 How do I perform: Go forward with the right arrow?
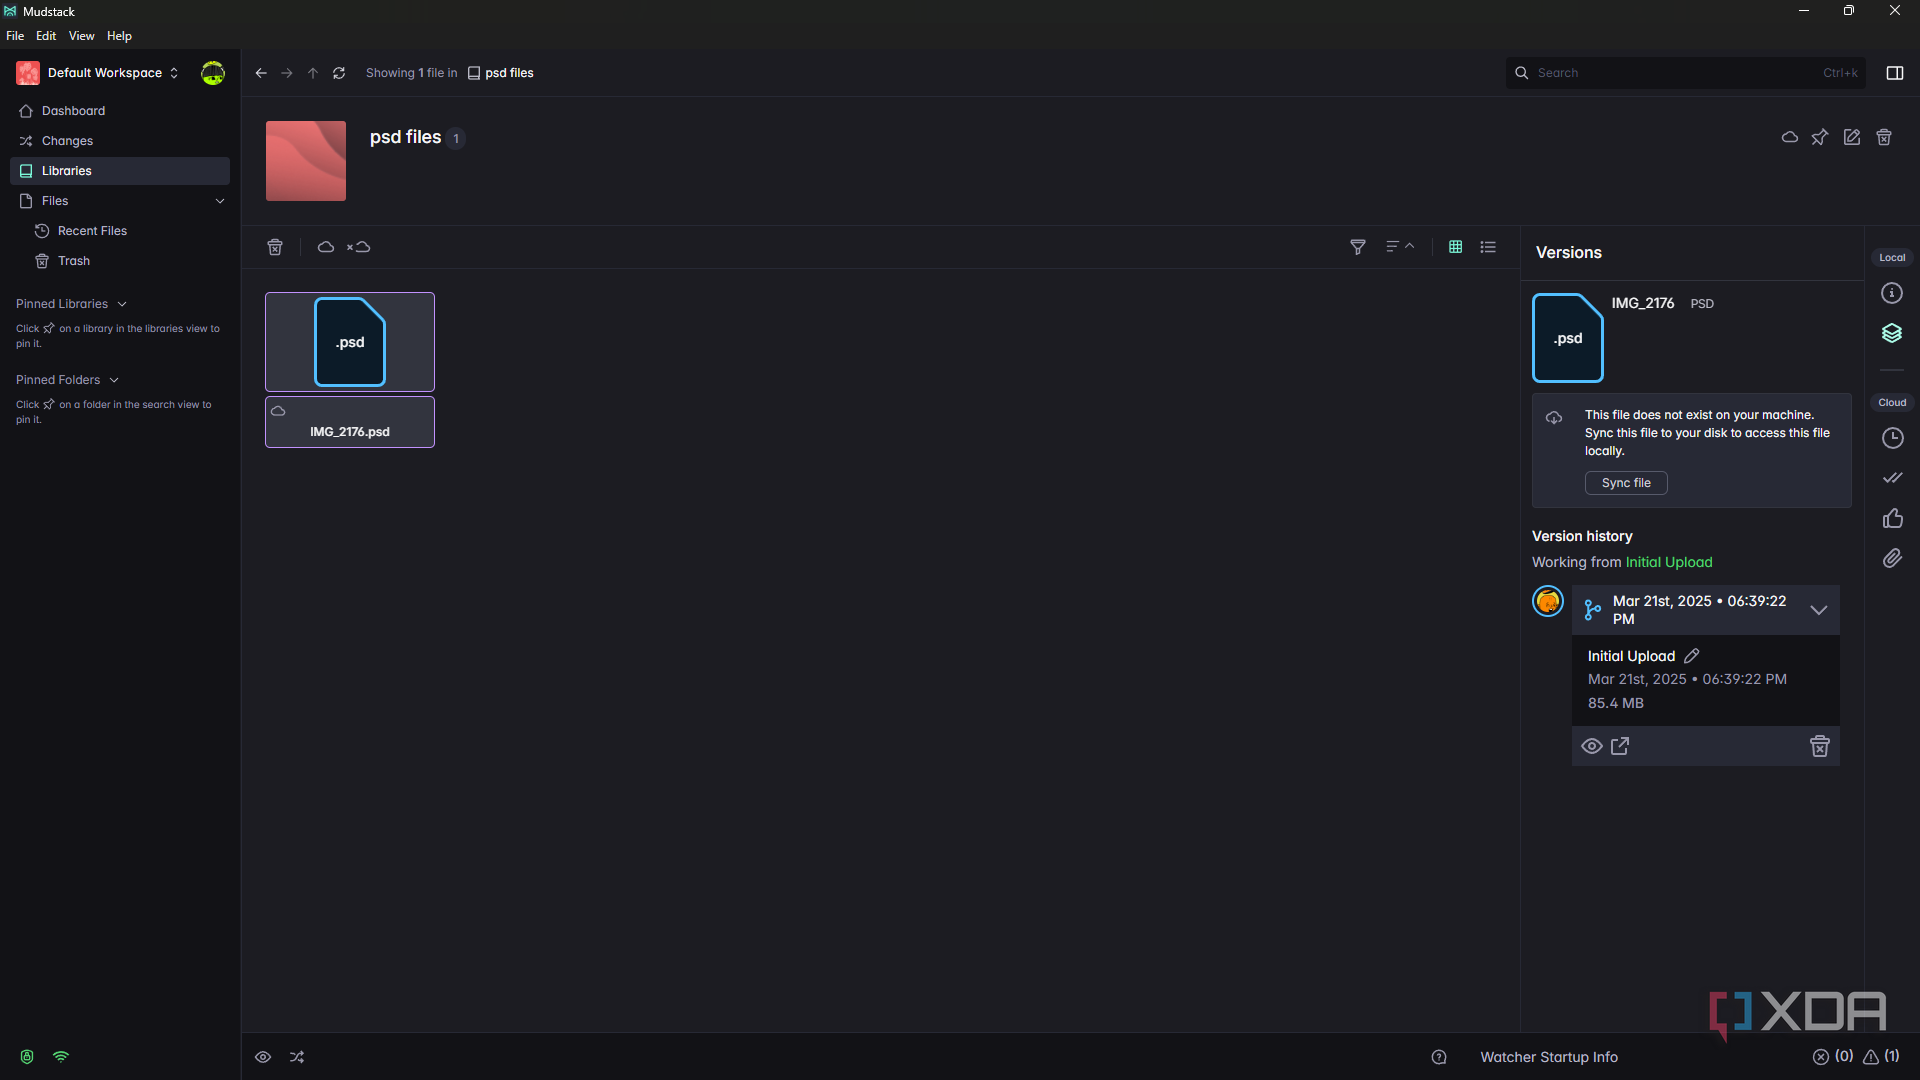pos(287,73)
